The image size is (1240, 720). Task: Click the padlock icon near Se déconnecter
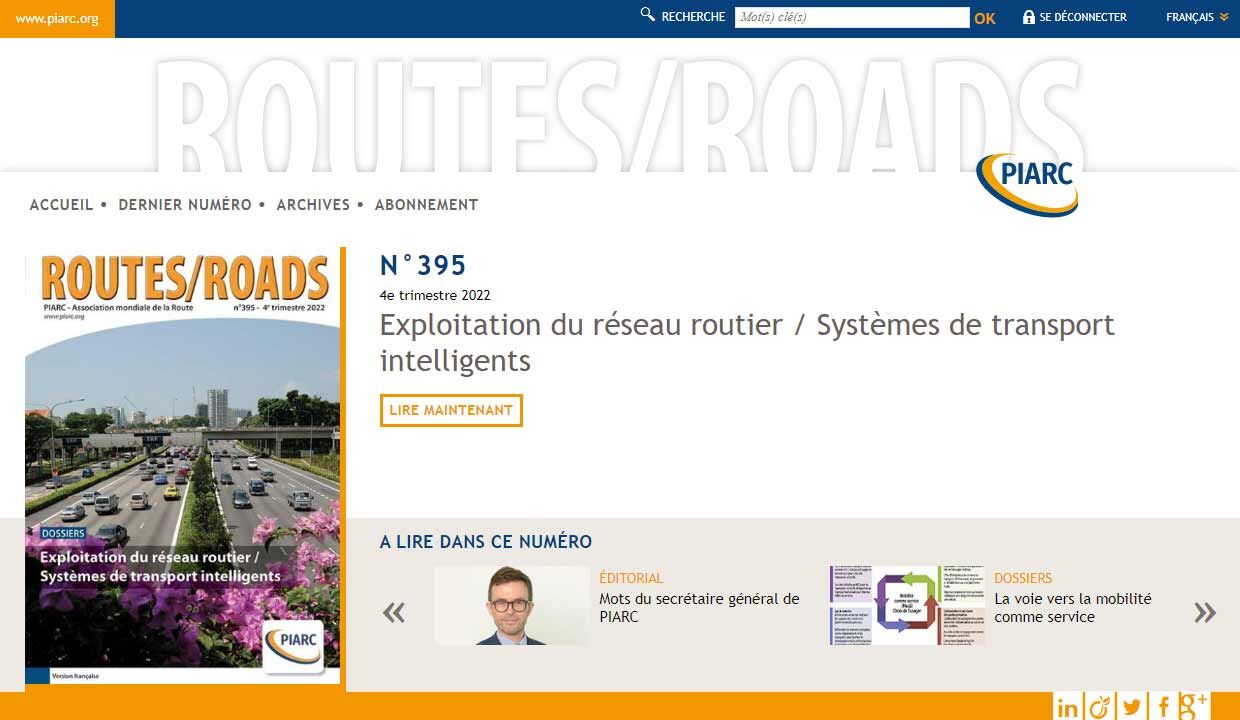[x=1028, y=17]
